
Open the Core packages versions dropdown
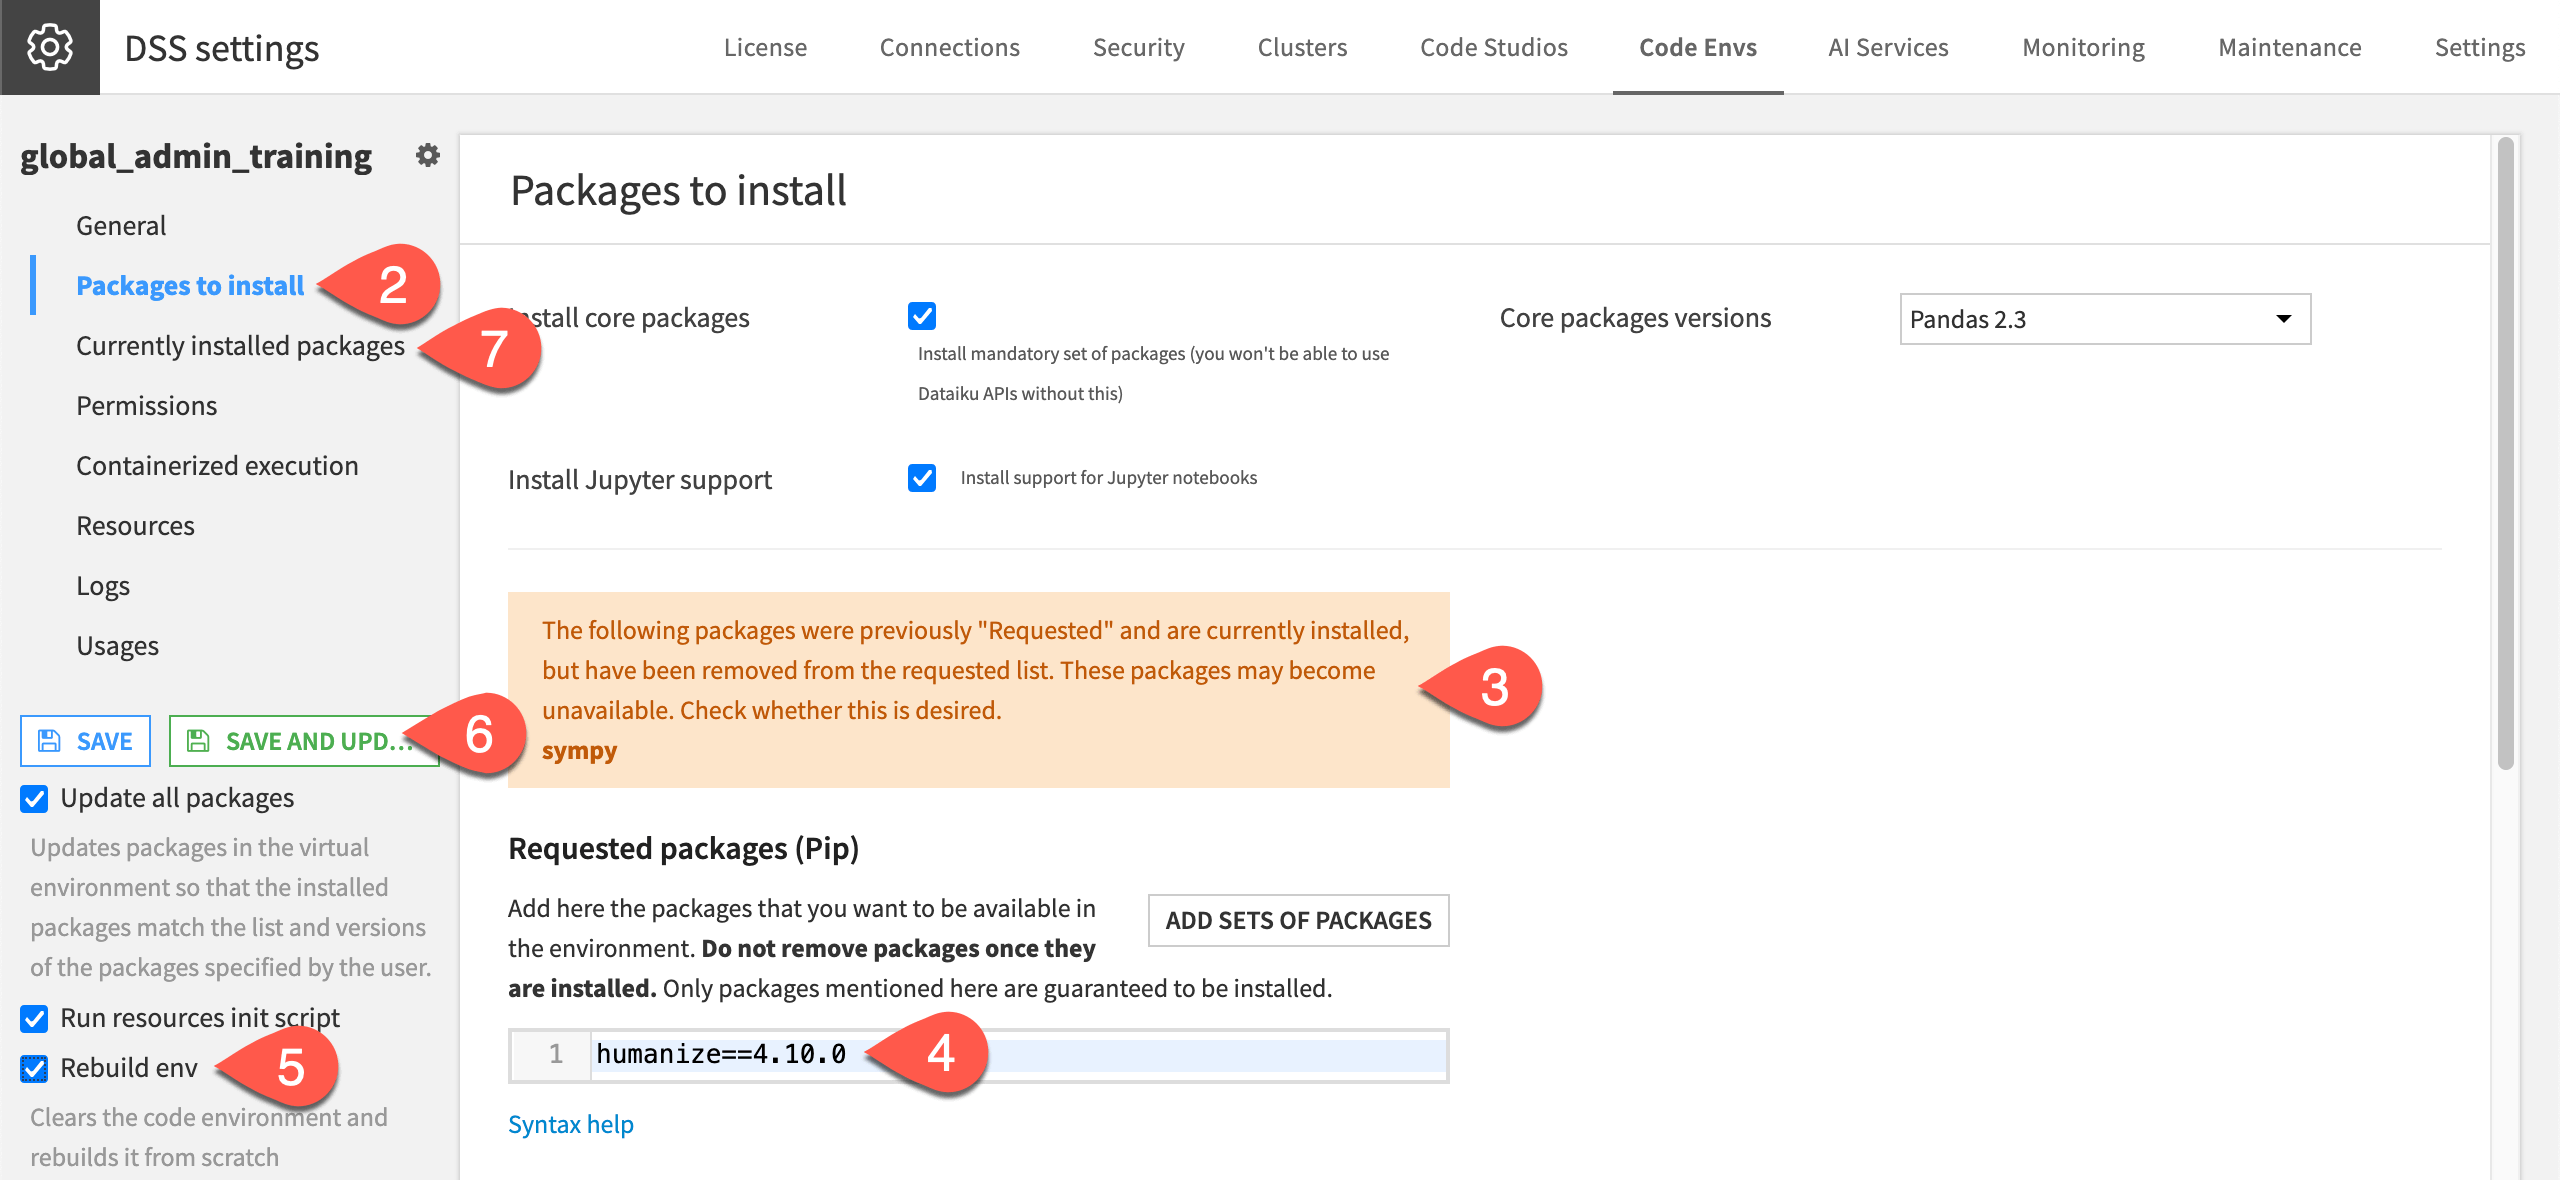2105,319
